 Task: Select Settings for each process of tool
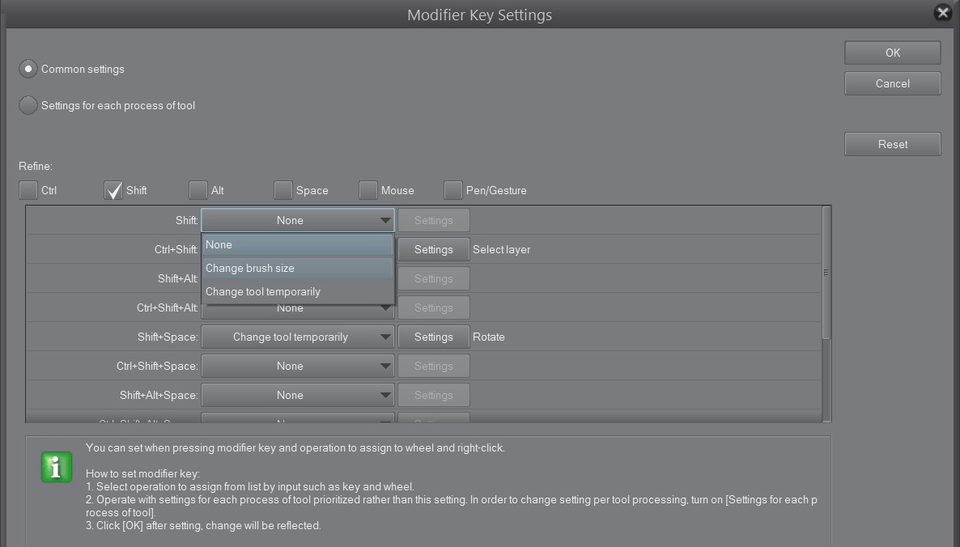29,105
